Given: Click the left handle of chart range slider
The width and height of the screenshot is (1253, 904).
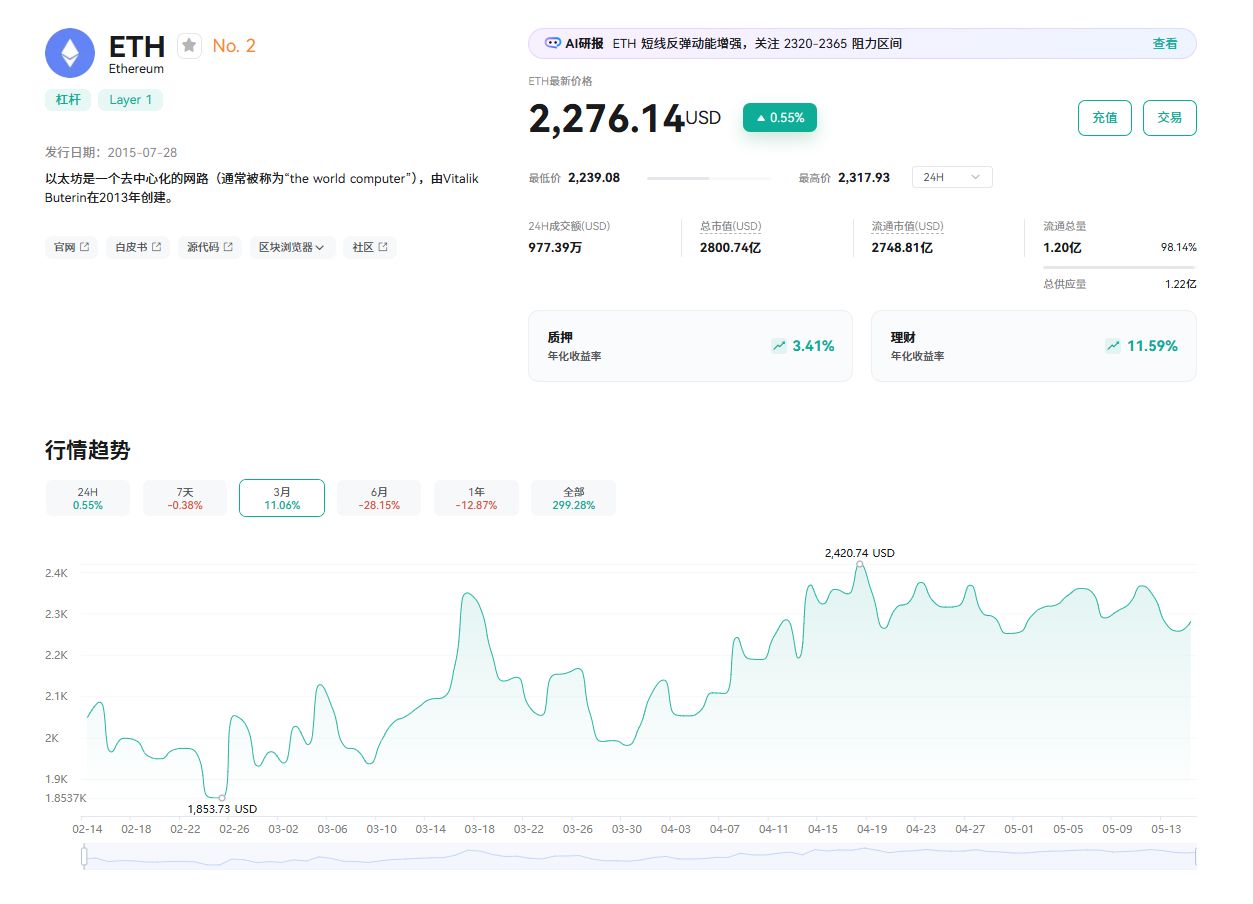Looking at the screenshot, I should pos(84,856).
